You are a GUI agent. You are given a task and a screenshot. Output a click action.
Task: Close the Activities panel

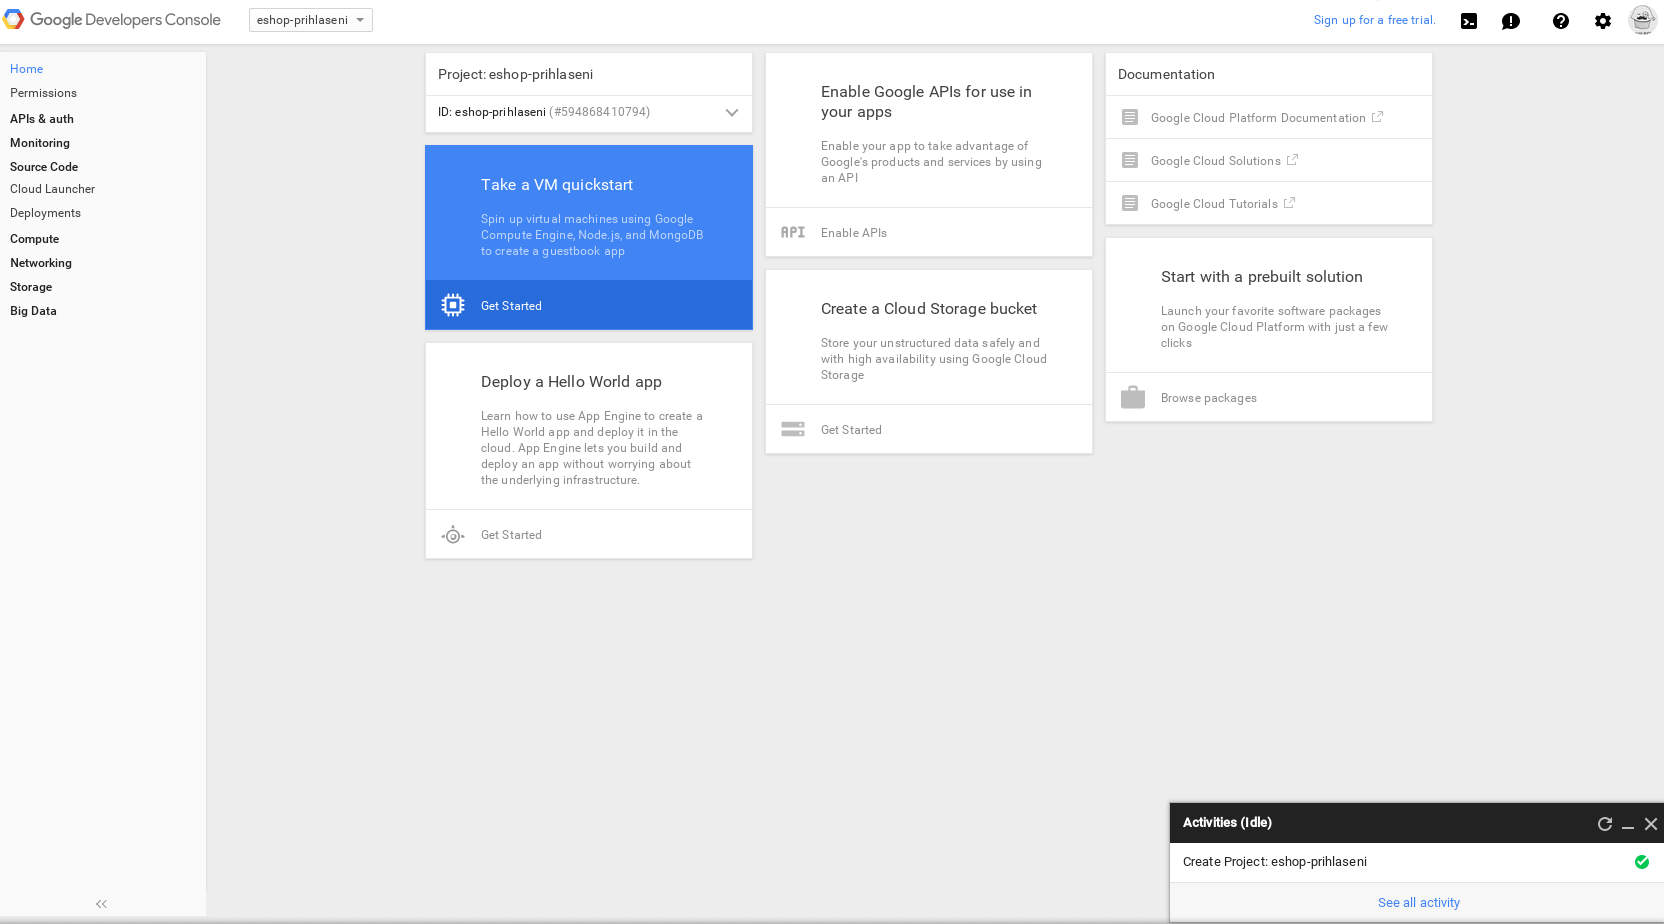pos(1651,824)
